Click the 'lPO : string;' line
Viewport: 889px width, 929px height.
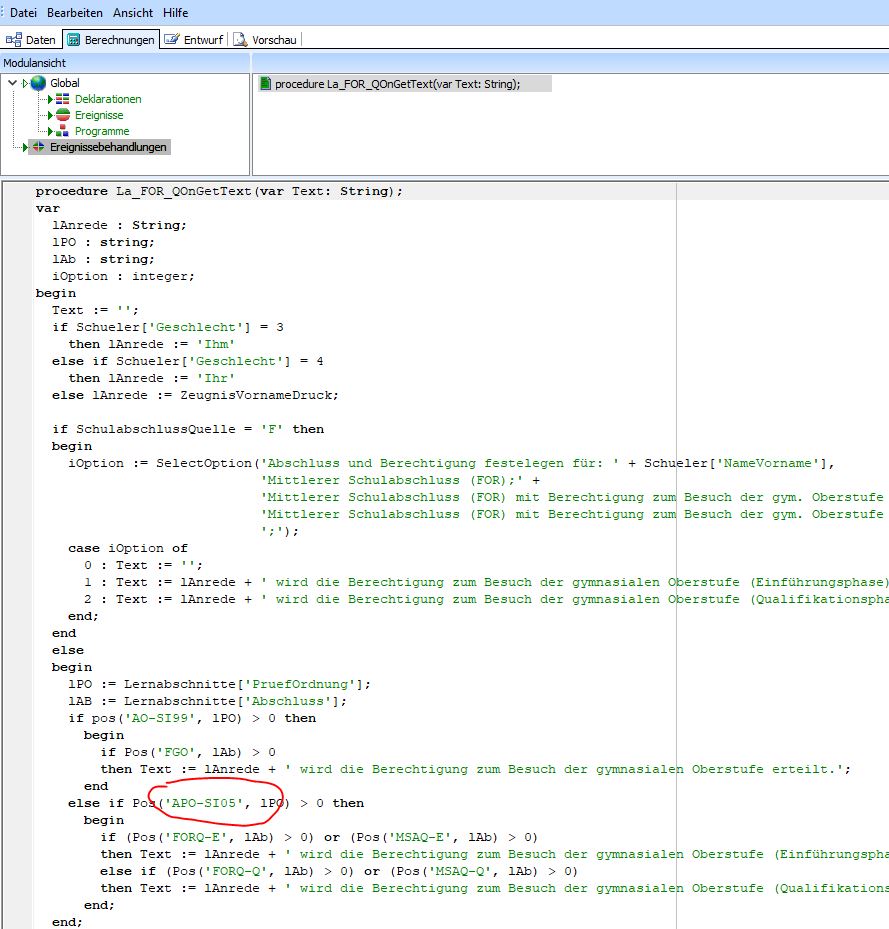pyautogui.click(x=103, y=242)
